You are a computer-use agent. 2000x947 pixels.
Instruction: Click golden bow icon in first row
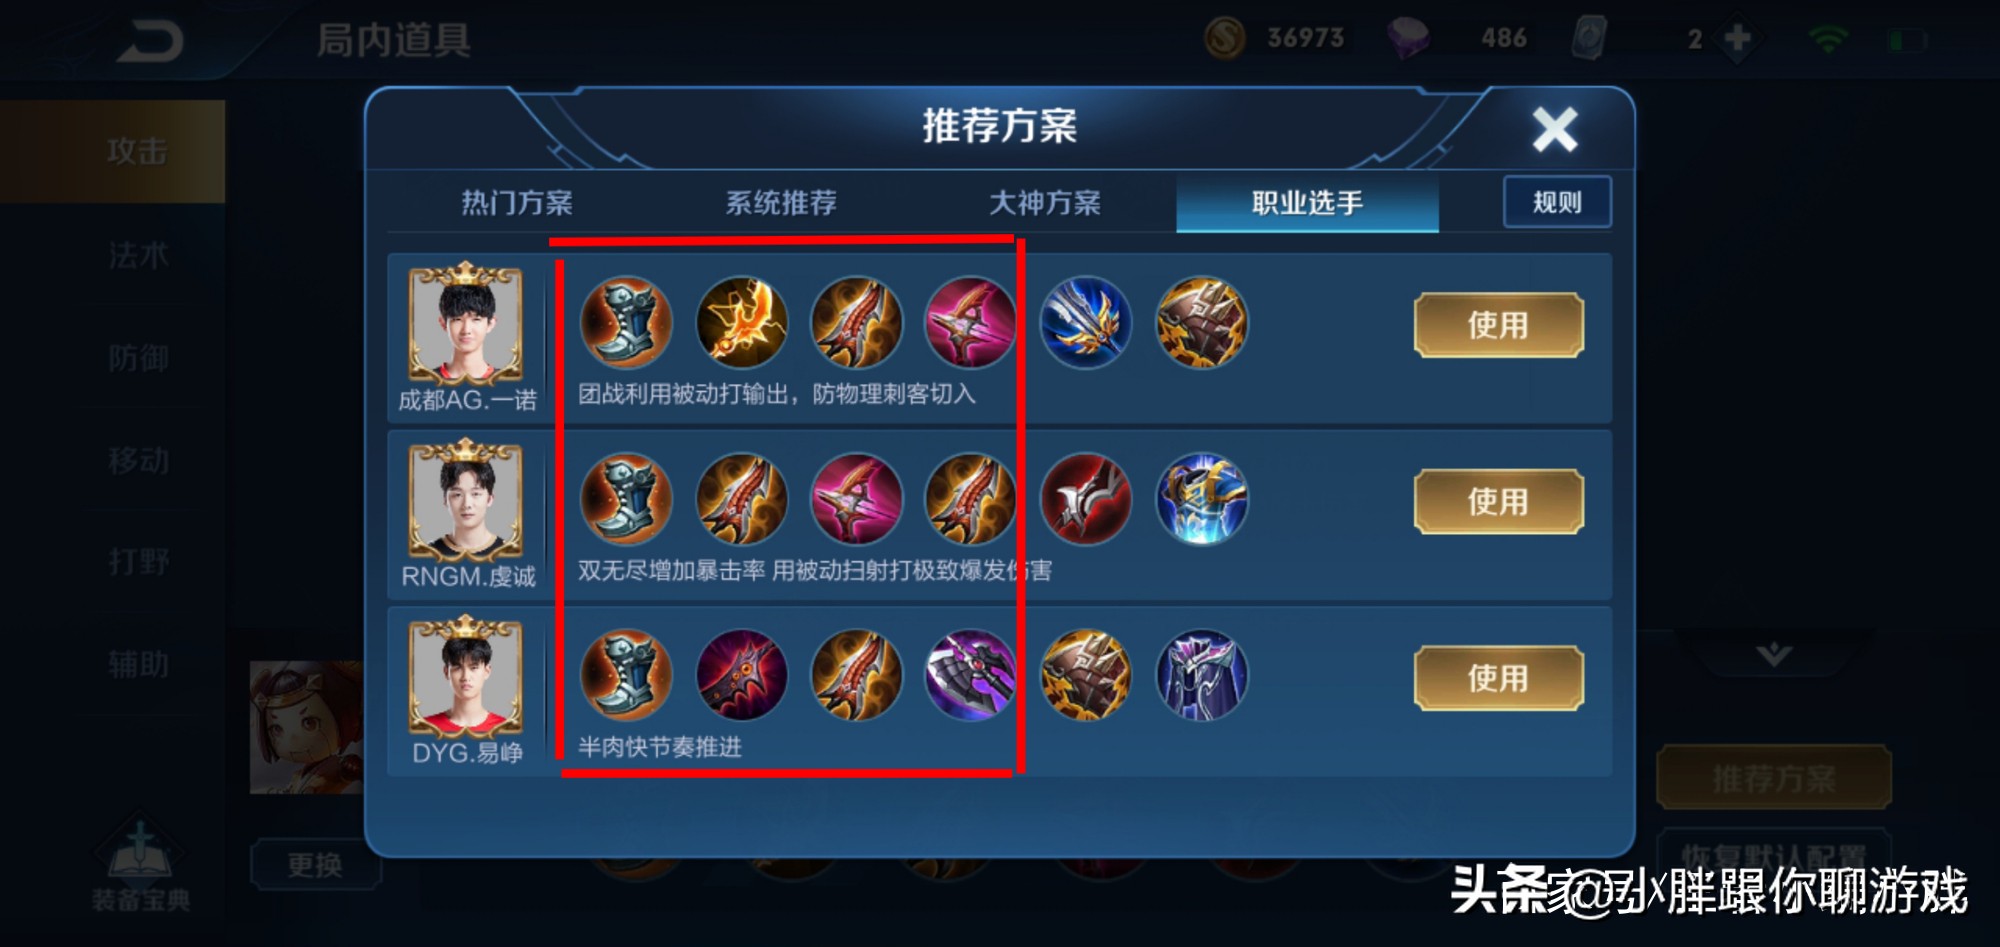tap(741, 322)
